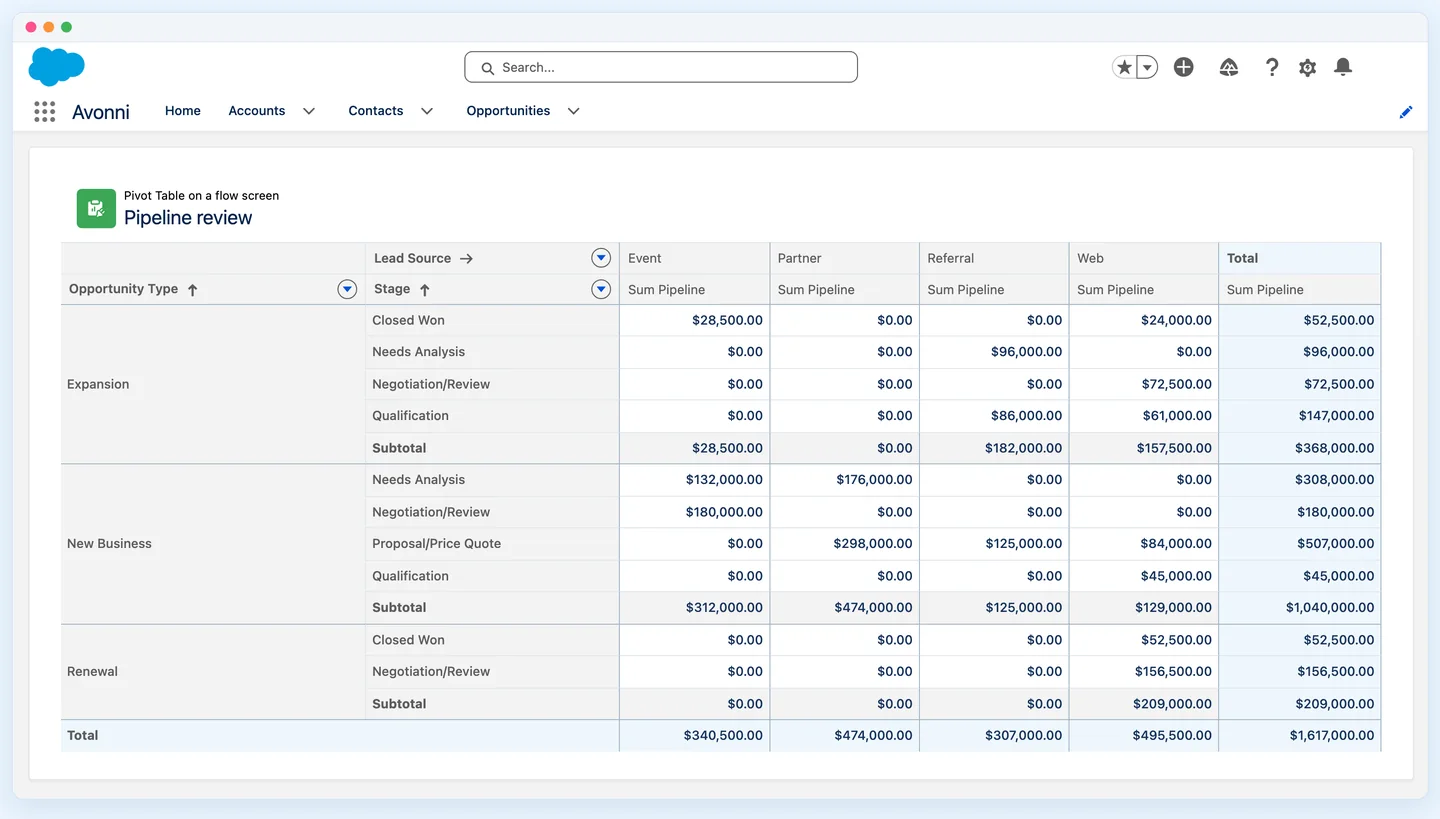Select the Renewal row group label

[x=92, y=672]
